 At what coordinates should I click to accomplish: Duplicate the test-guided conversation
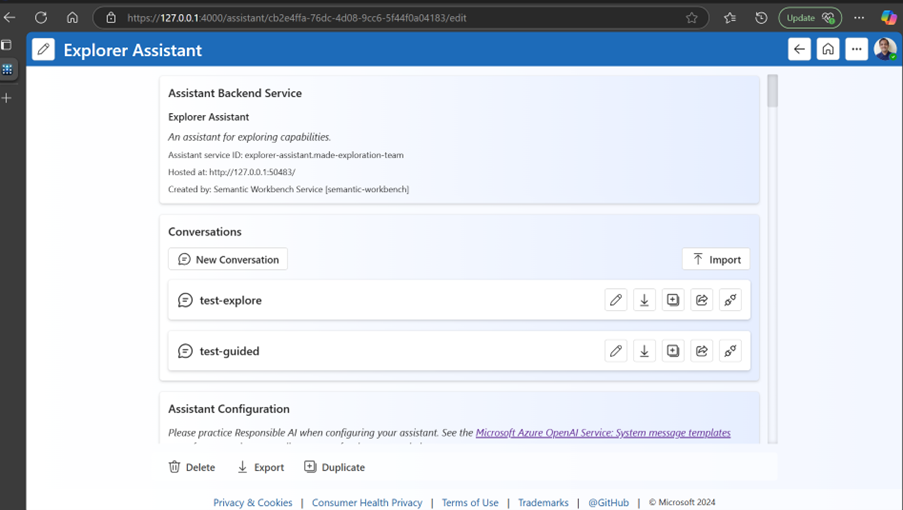[673, 351]
